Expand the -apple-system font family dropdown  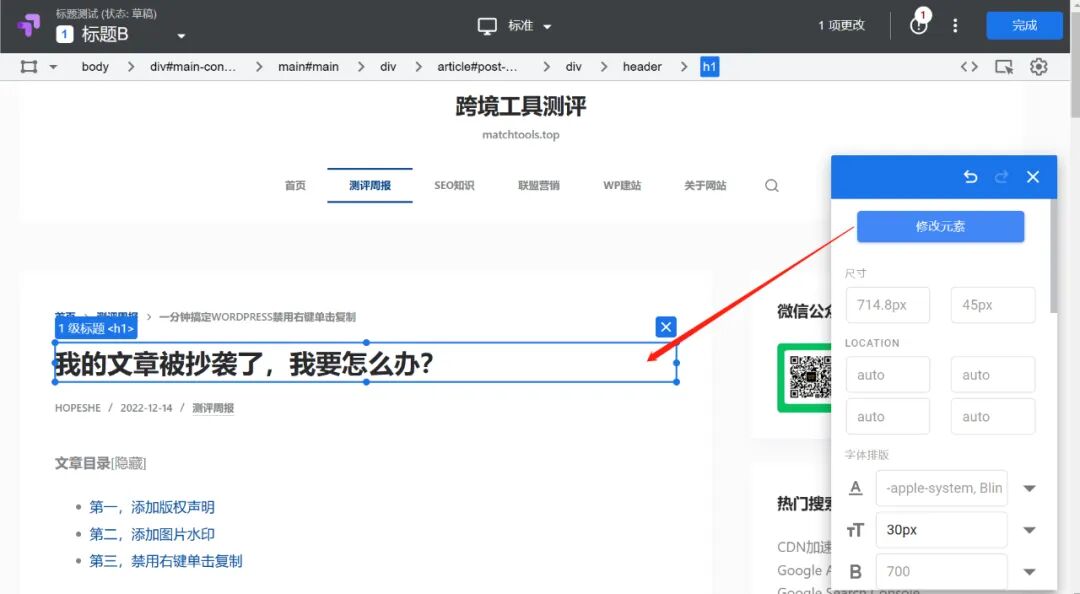coord(1029,488)
